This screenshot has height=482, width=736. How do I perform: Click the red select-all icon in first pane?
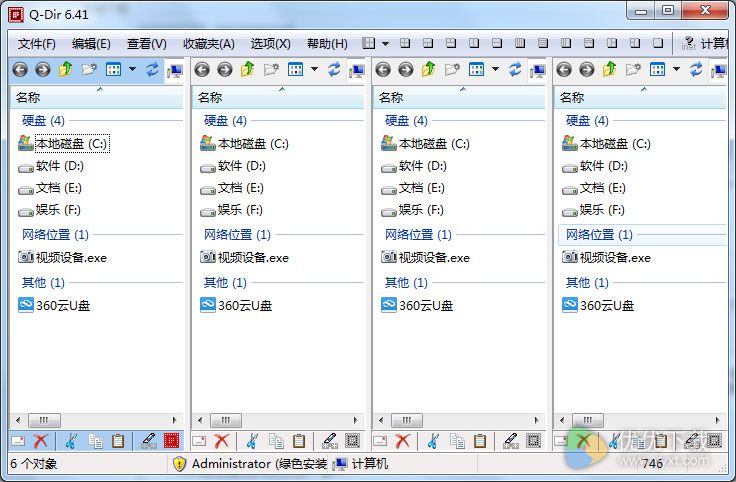[x=171, y=440]
